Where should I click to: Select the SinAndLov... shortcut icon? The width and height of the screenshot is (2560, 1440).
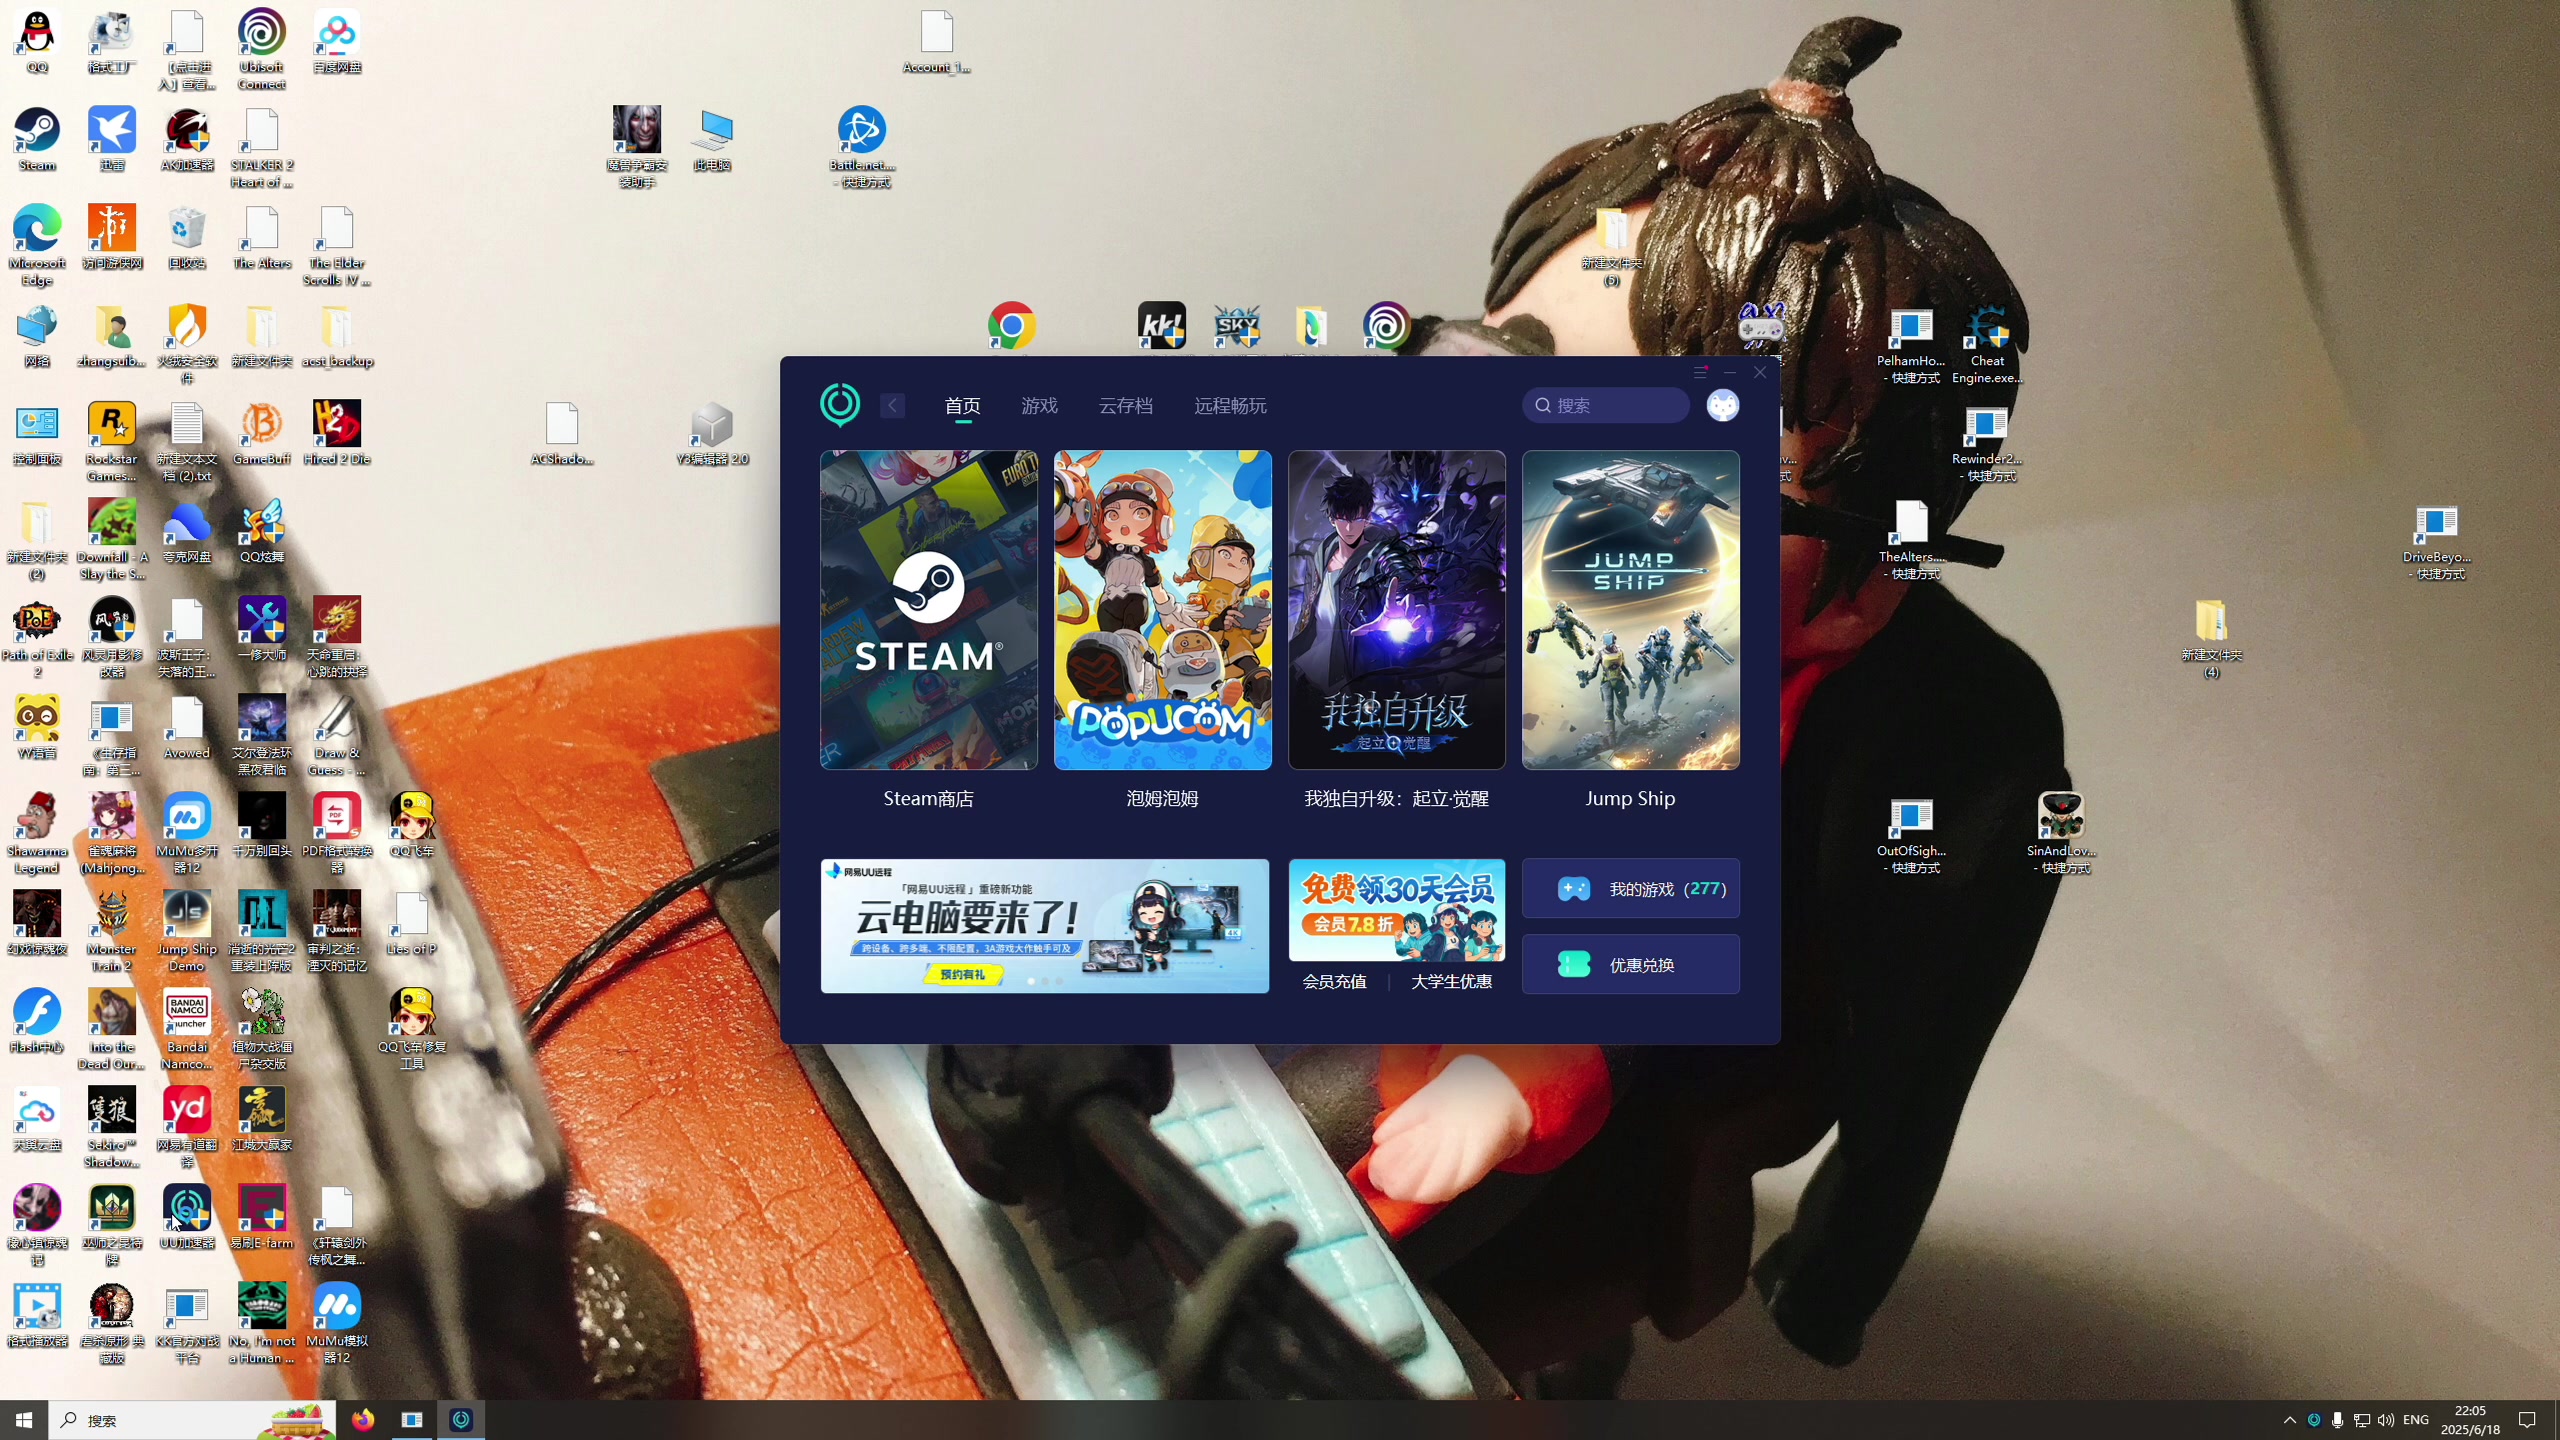click(x=2061, y=833)
